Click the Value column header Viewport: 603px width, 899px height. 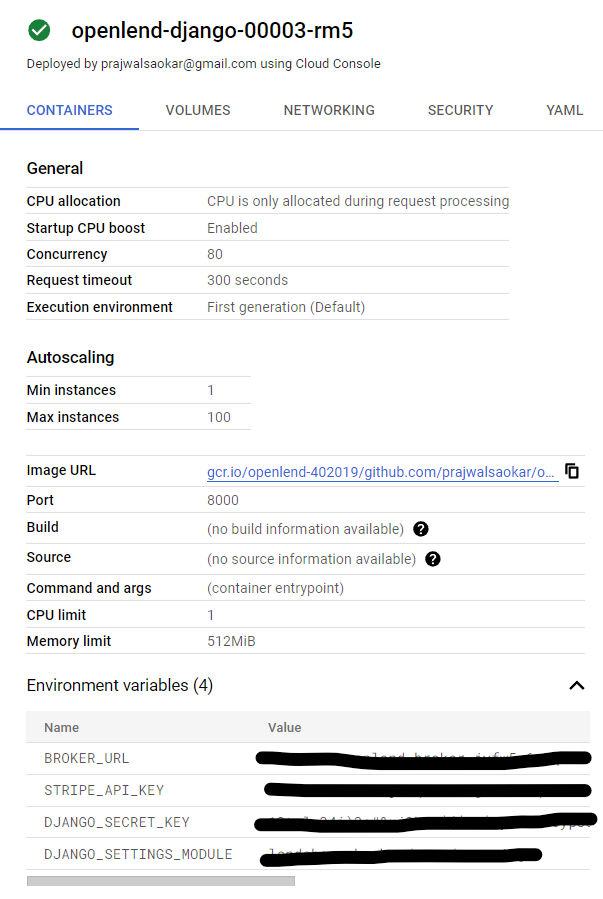tap(284, 728)
